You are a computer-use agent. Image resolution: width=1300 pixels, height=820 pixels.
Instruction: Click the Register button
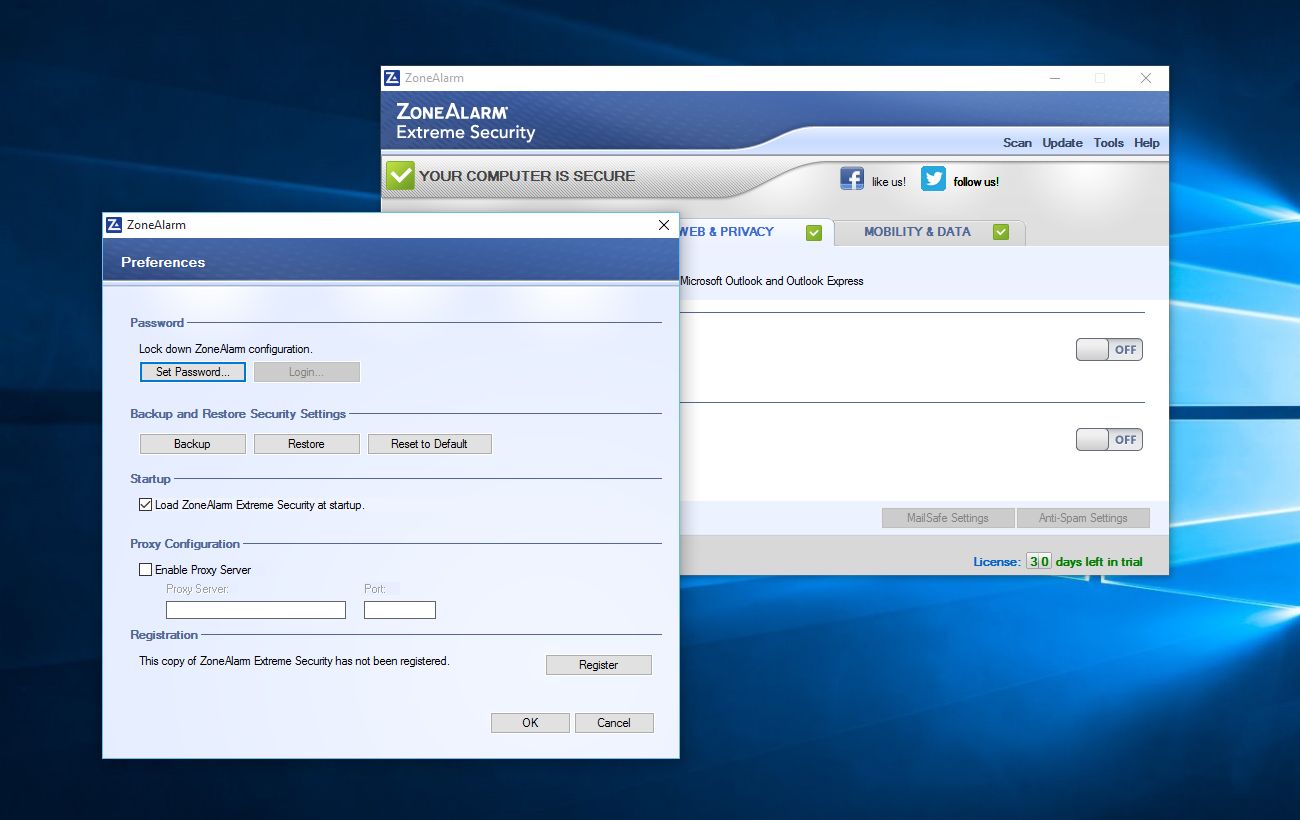(x=599, y=665)
